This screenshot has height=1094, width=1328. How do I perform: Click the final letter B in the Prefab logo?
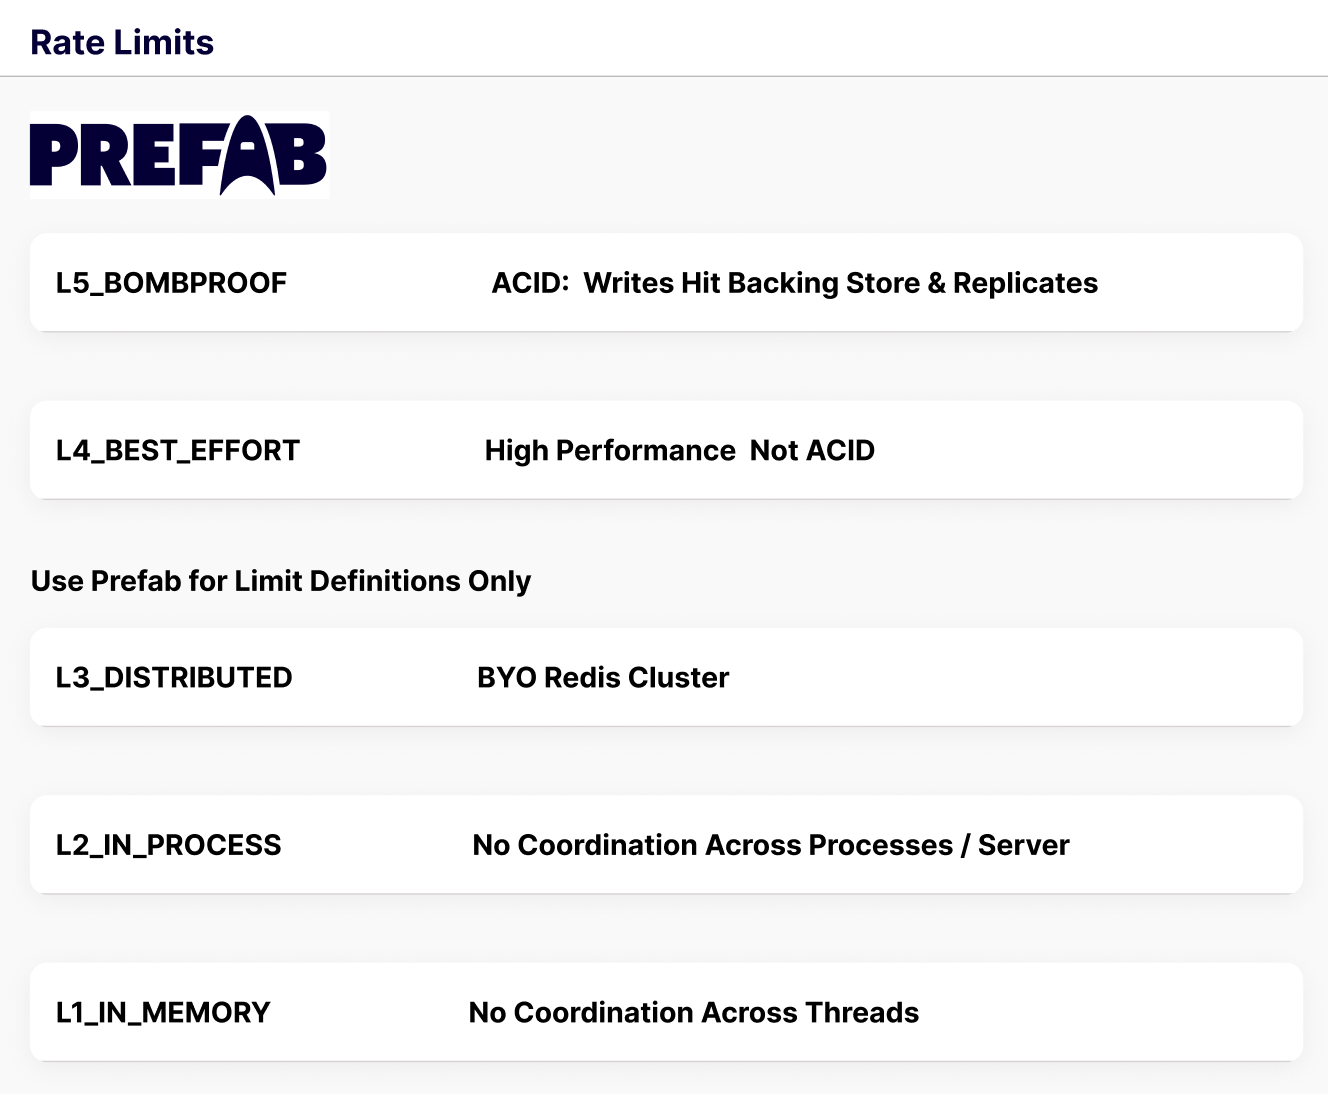(x=302, y=155)
